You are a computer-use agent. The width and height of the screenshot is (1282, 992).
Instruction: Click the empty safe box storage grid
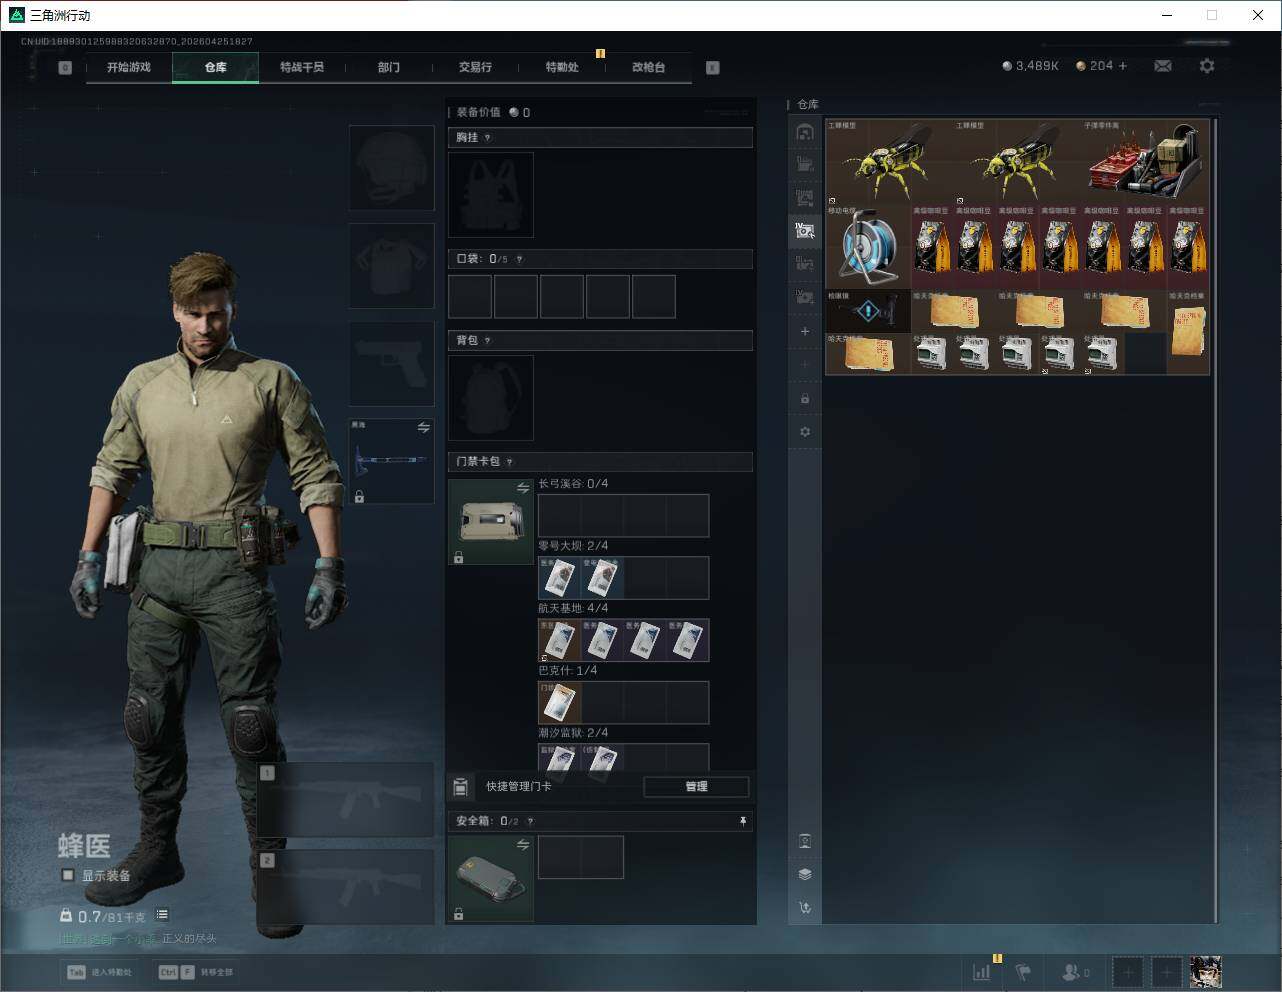pyautogui.click(x=581, y=858)
